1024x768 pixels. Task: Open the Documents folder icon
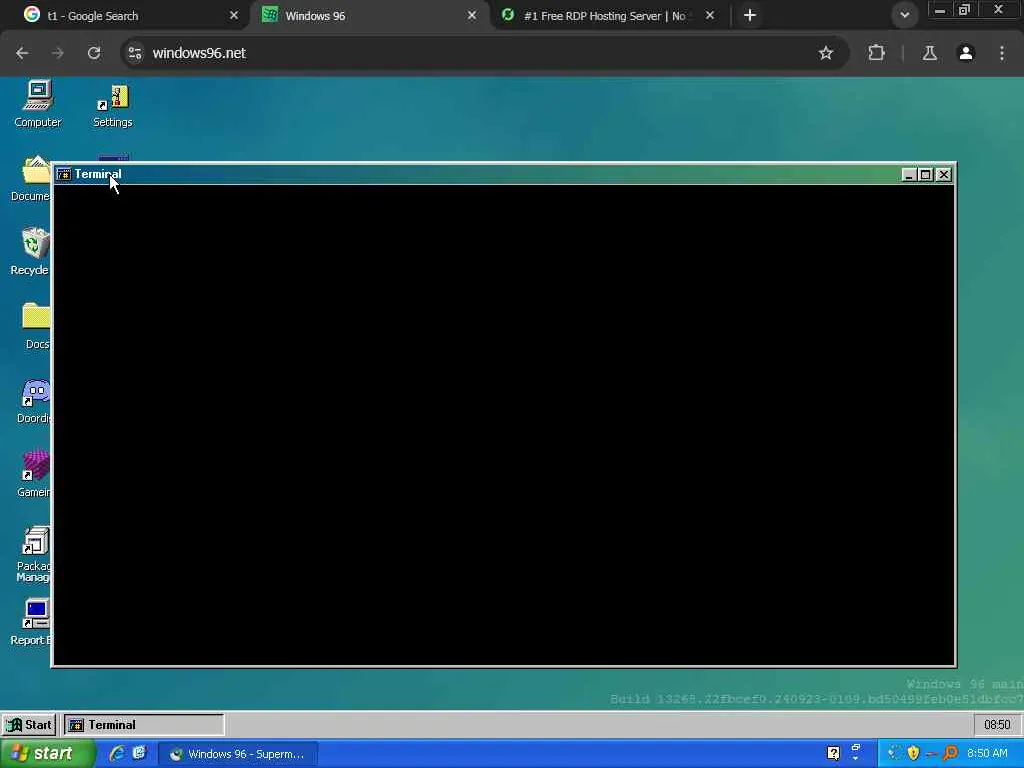[x=31, y=178]
